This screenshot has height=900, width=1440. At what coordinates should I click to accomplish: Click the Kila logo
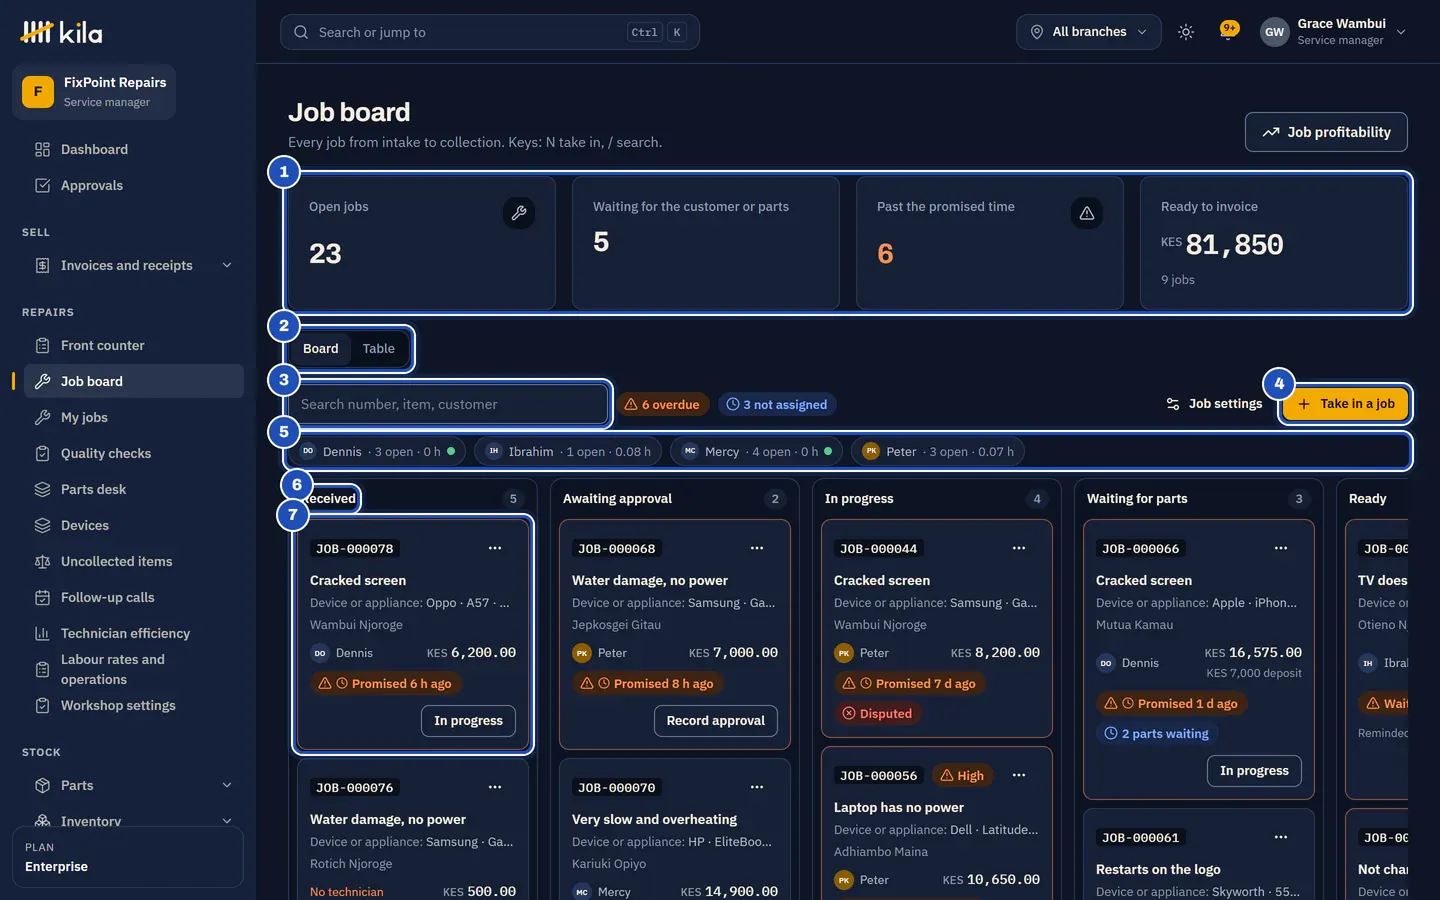pyautogui.click(x=61, y=33)
